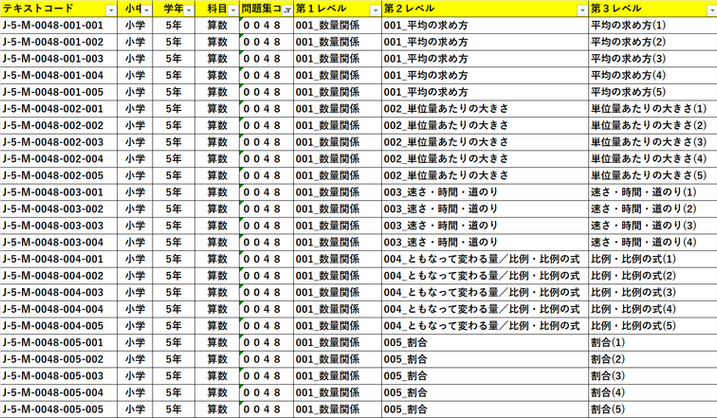Select cell J-5-M-0048-004-005
Viewport: 717px width, 418px height.
(x=59, y=326)
